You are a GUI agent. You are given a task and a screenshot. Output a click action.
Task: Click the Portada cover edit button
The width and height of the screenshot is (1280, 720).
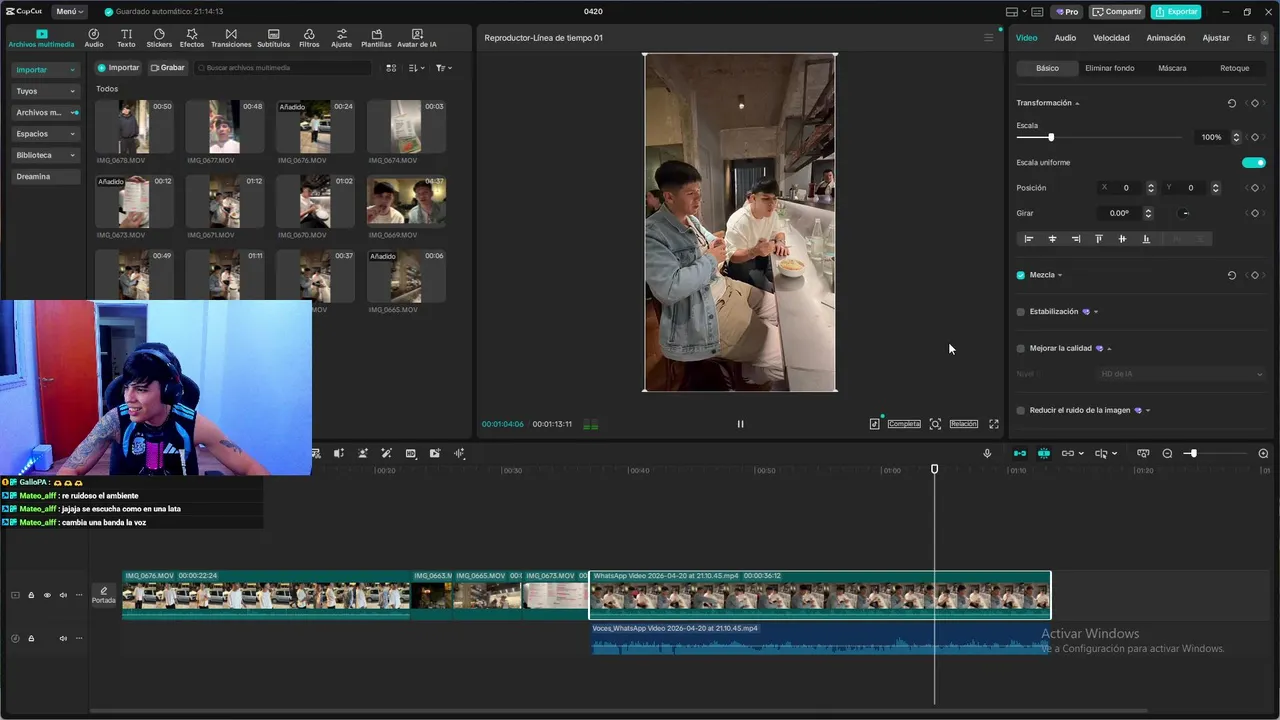[x=103, y=595]
